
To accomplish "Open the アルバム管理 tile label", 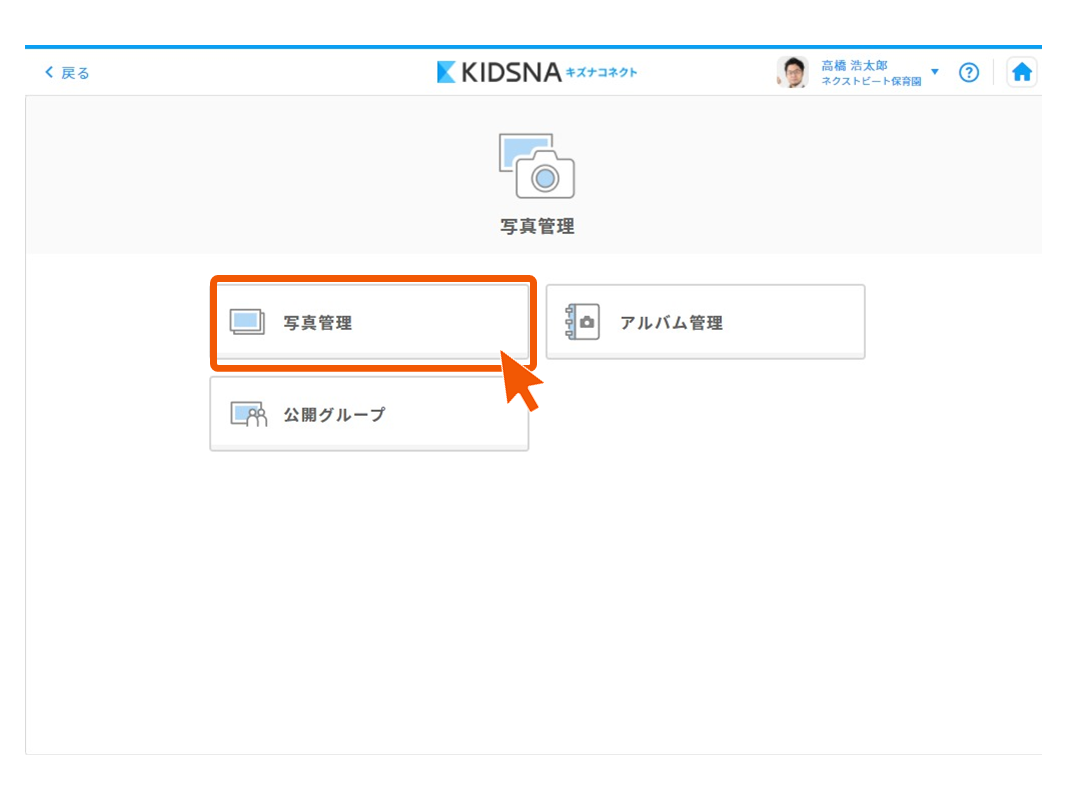I will 671,323.
